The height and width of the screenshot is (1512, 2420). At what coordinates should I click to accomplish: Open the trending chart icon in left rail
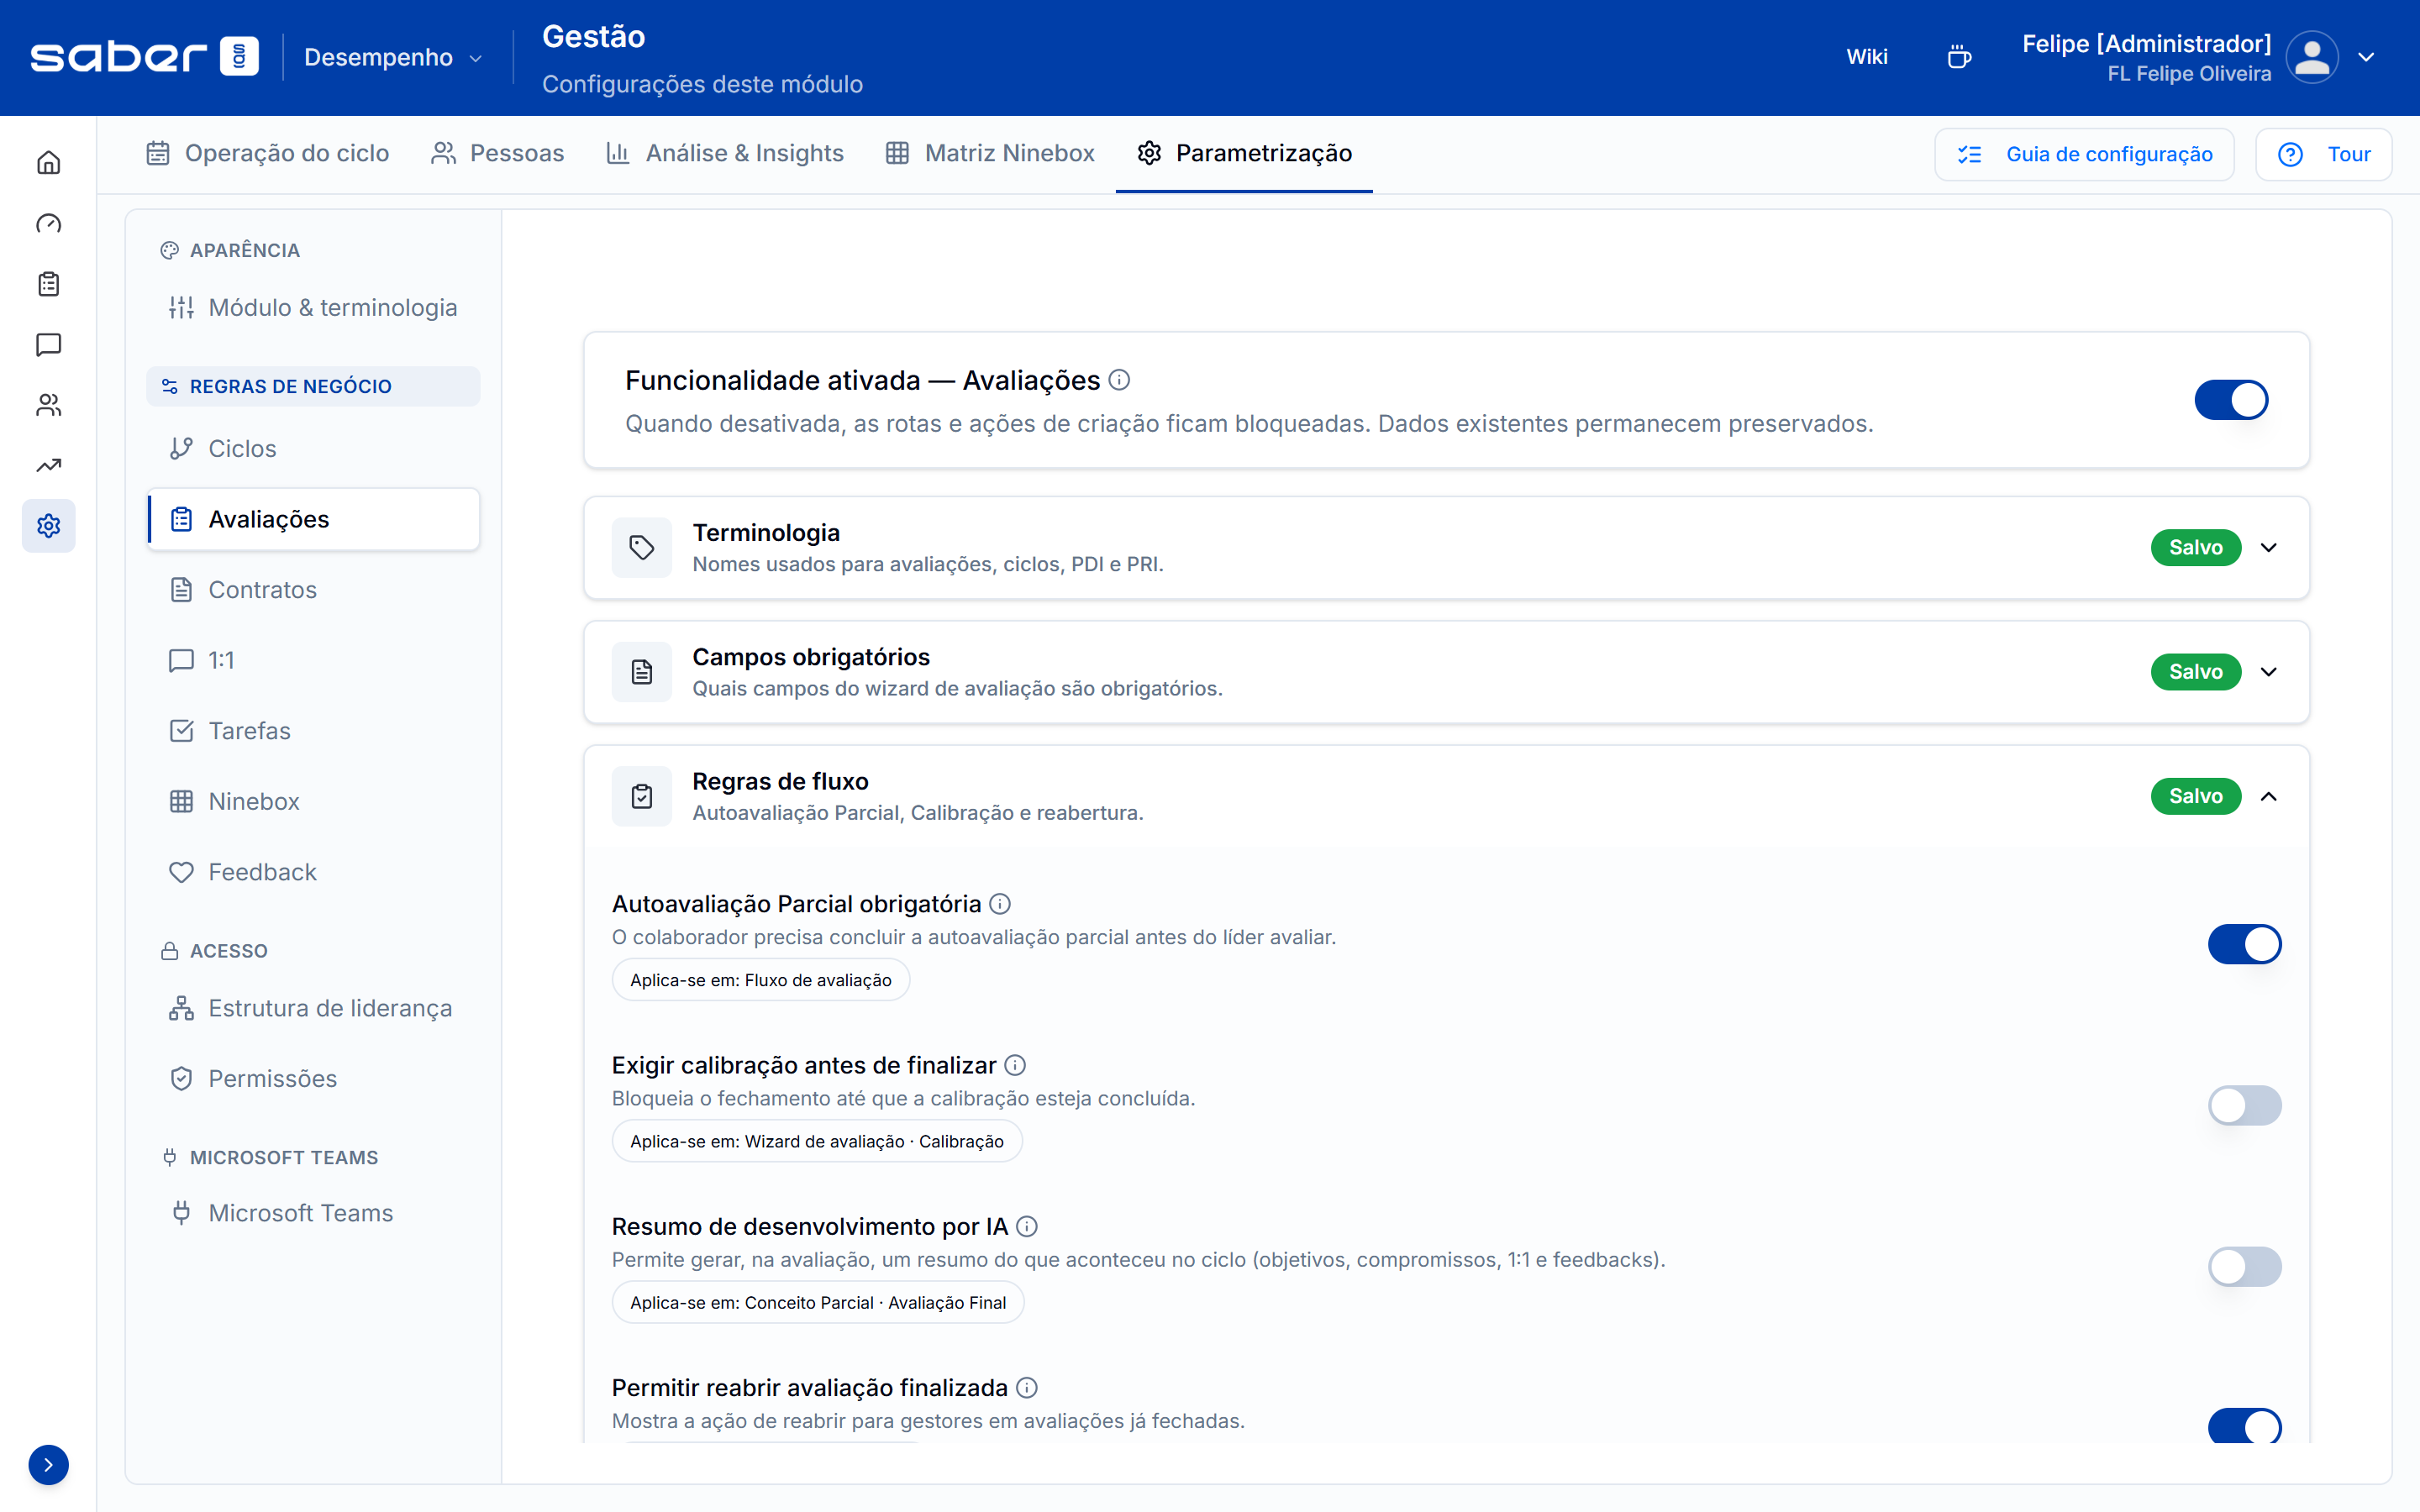pyautogui.click(x=48, y=465)
